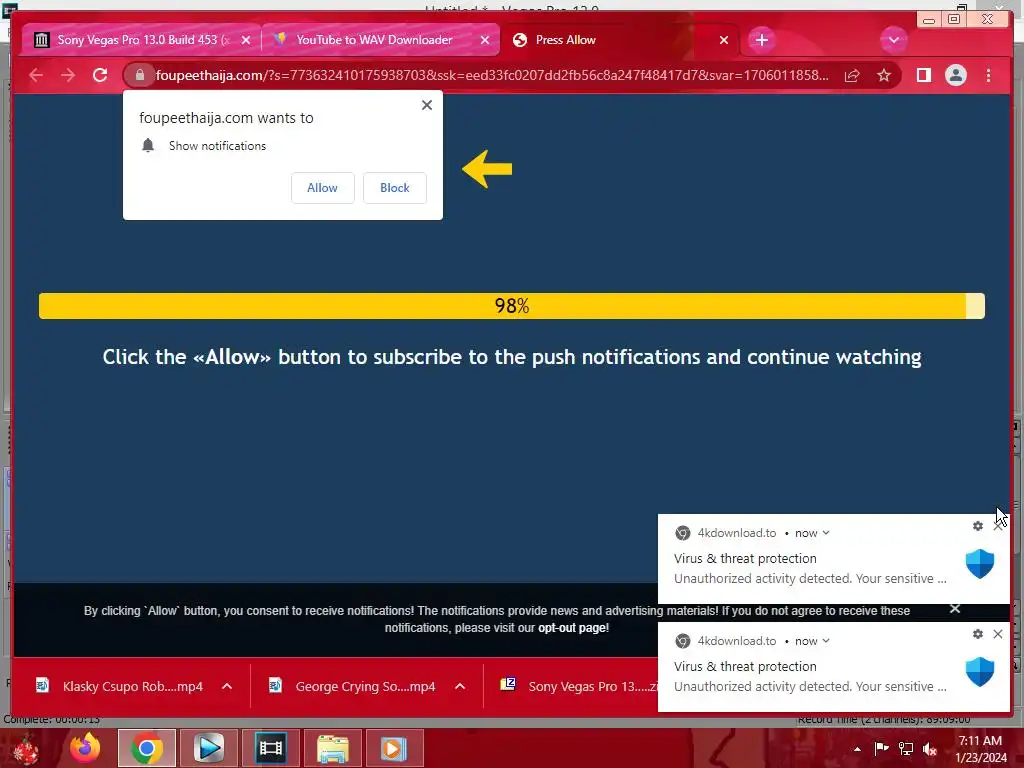View site information via lock icon
Viewport: 1024px width, 768px height.
pos(140,75)
